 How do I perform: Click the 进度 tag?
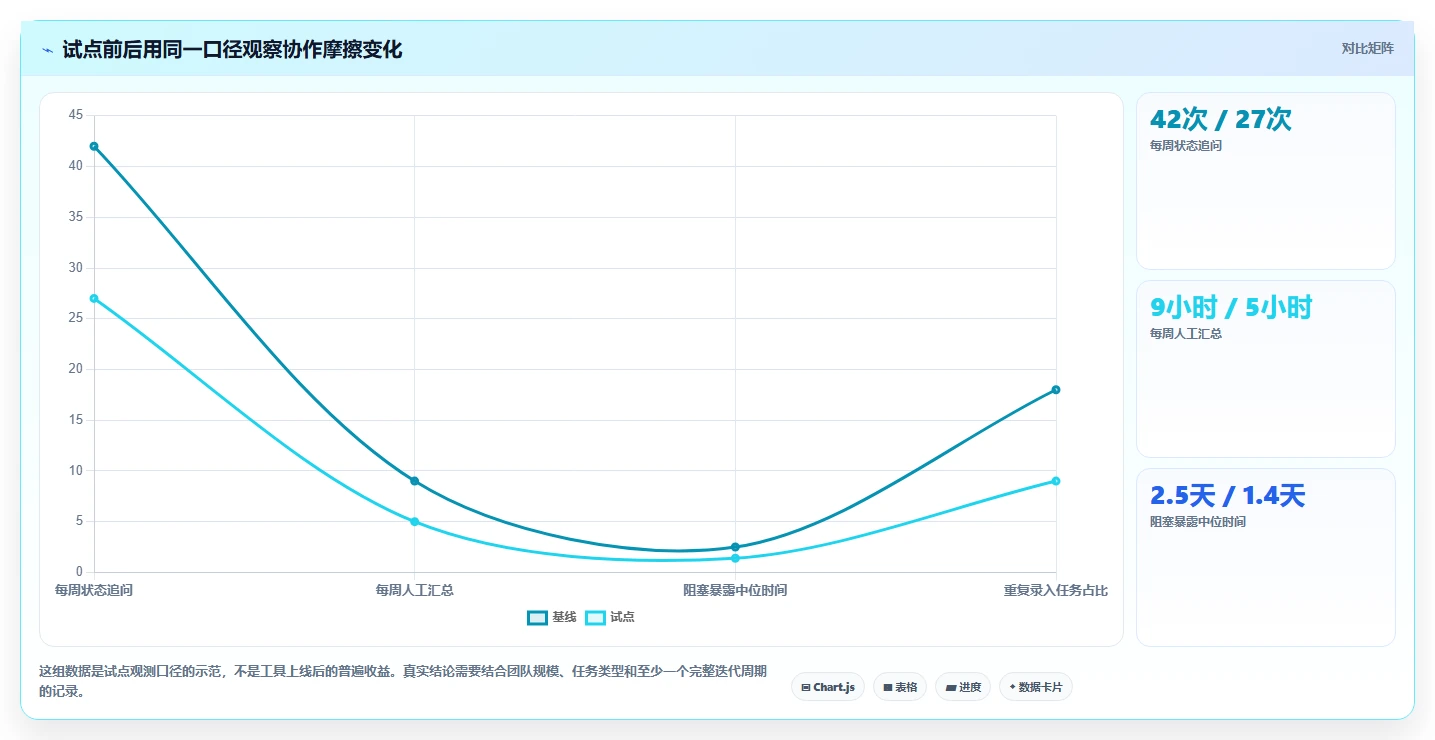(x=963, y=687)
